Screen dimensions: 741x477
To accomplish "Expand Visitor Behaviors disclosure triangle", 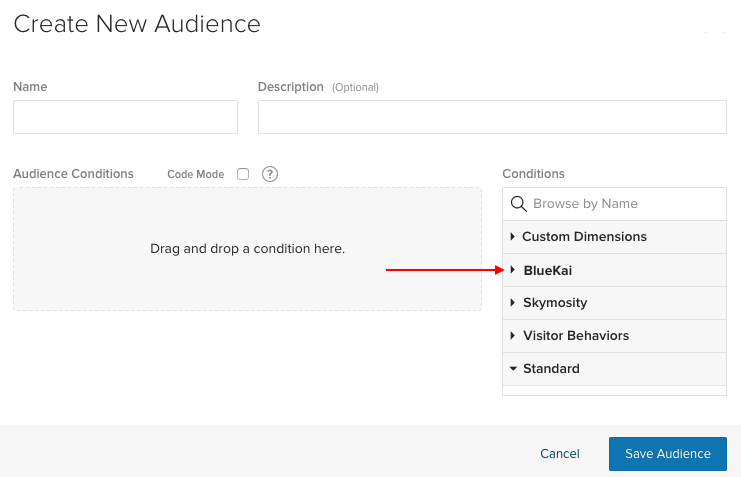I will [512, 336].
